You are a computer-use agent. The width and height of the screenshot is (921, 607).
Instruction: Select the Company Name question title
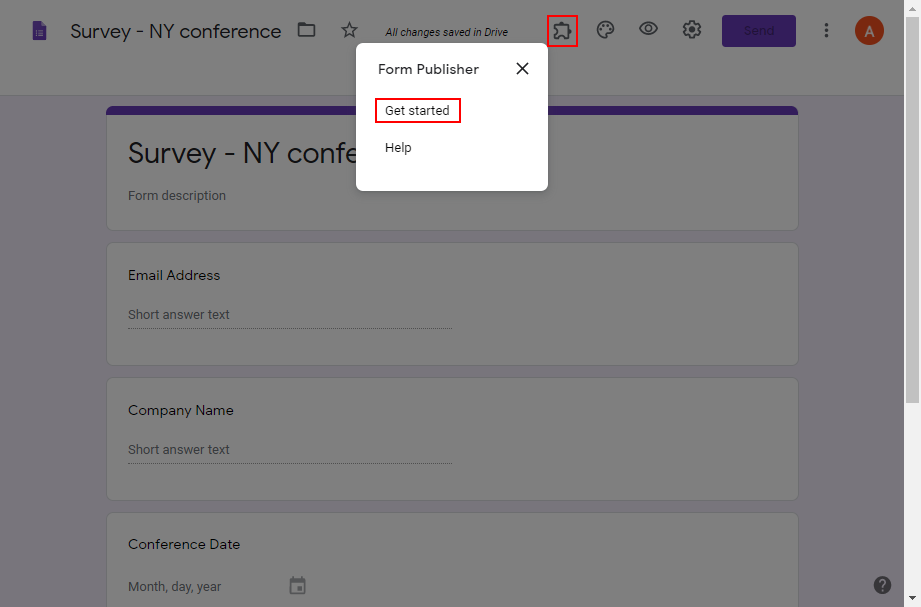(x=180, y=410)
